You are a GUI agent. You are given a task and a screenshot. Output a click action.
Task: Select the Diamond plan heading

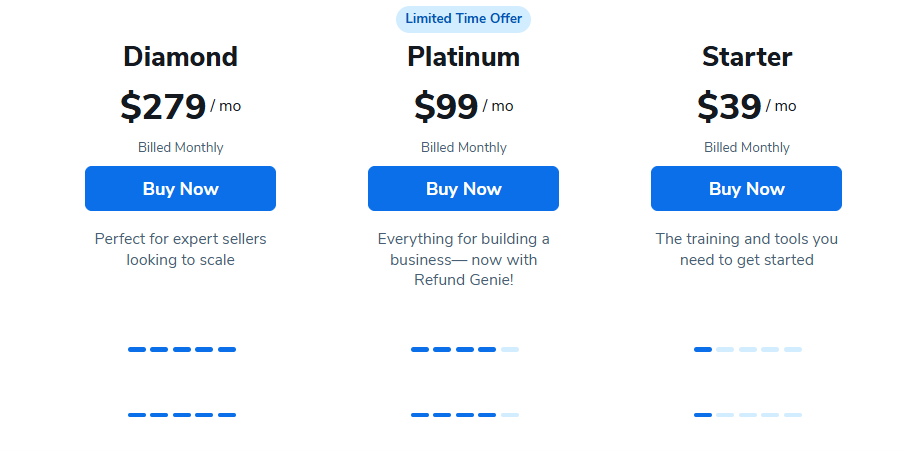point(180,57)
